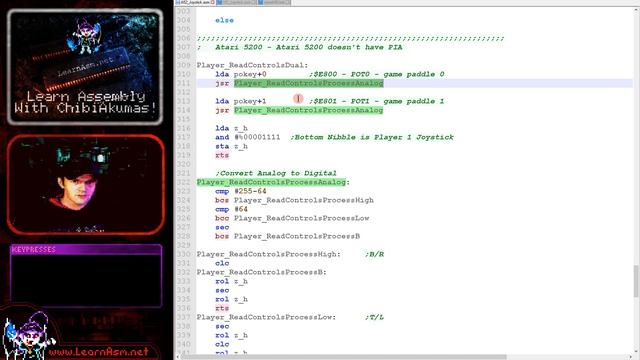Click the presenter webcam video frame
Viewport: 640px width, 360px height.
coord(86,185)
